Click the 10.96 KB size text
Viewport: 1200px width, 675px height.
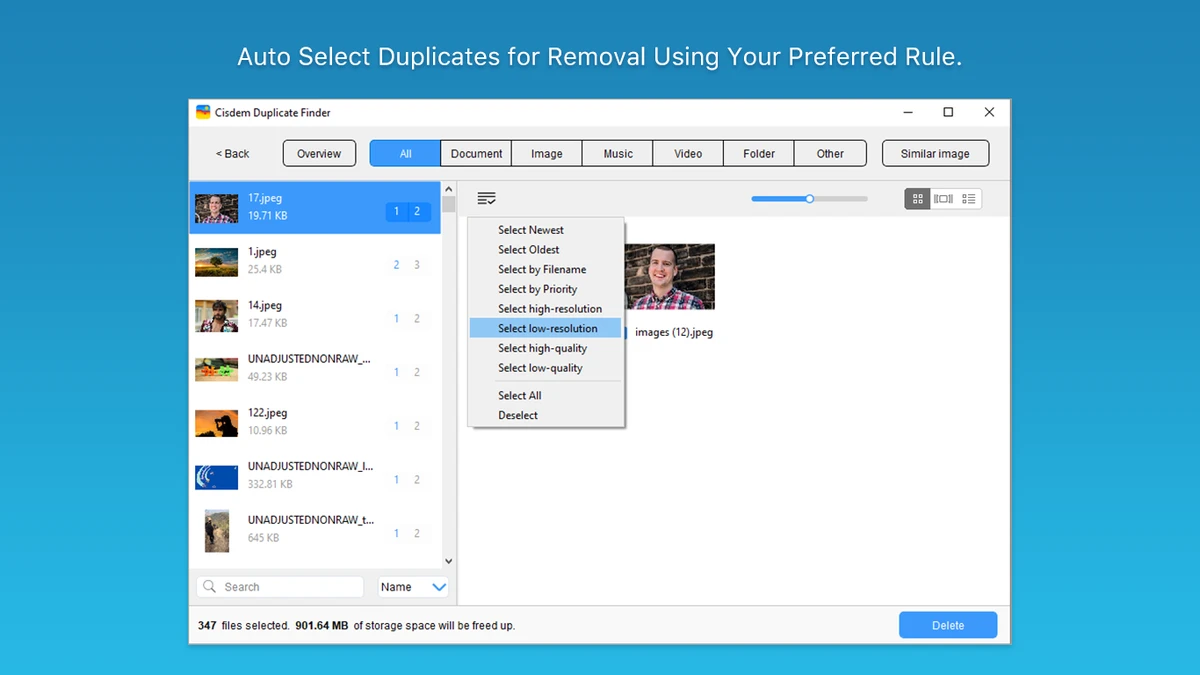click(x=268, y=431)
